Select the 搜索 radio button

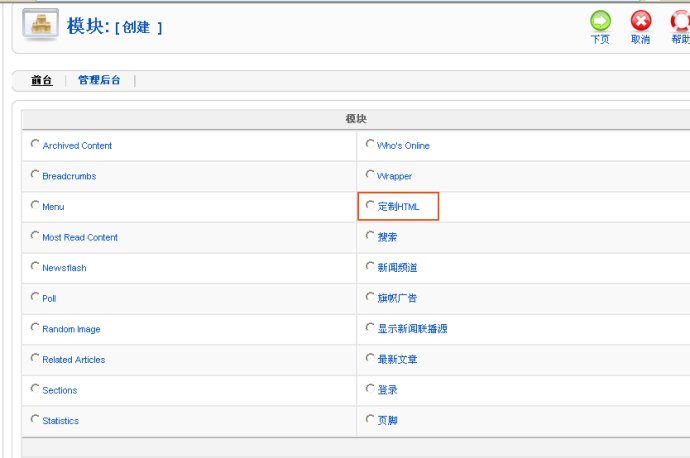[370, 235]
